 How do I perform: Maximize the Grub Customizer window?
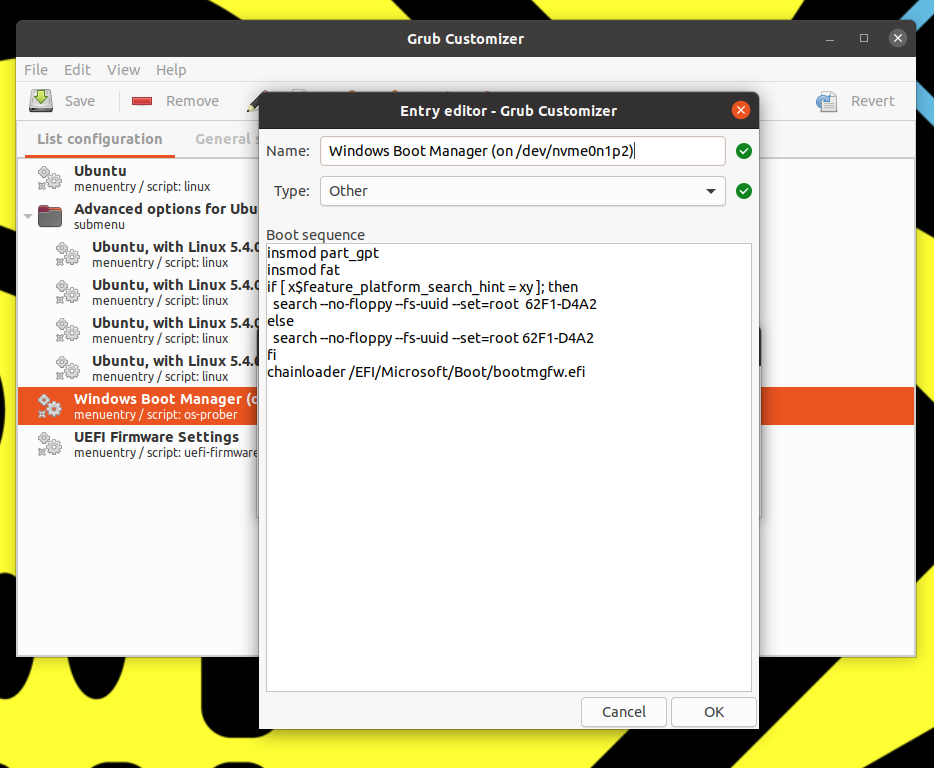pos(864,38)
